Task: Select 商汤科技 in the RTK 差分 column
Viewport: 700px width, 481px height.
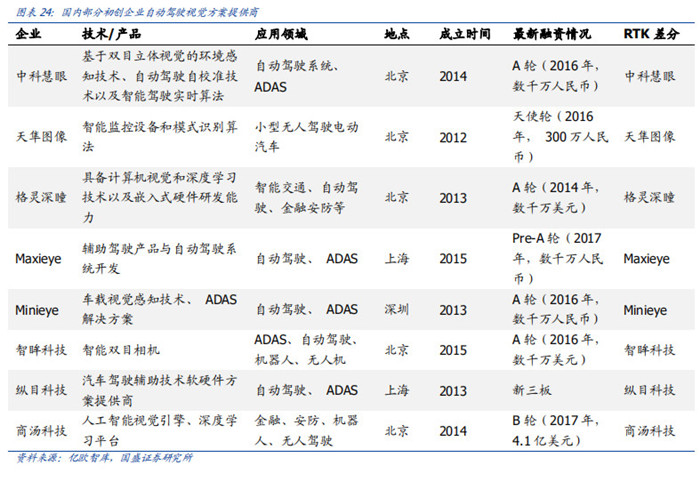Action: 650,431
